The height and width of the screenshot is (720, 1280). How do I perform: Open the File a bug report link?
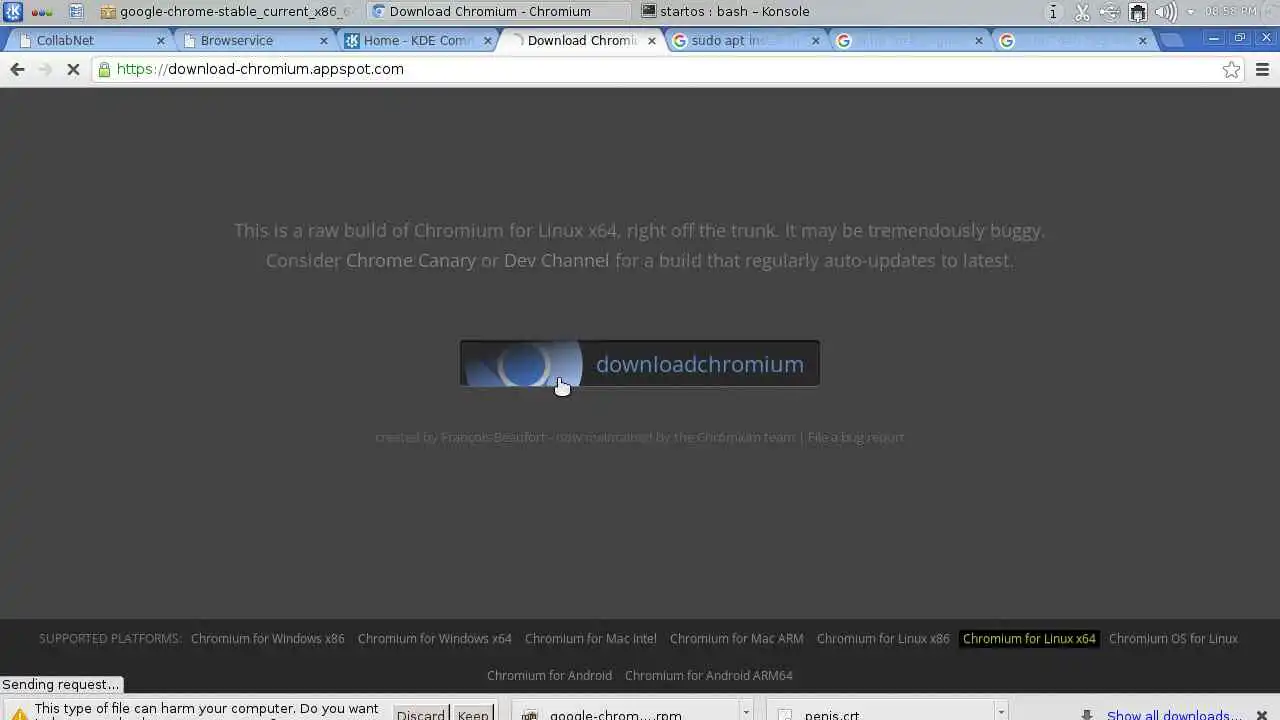[856, 437]
